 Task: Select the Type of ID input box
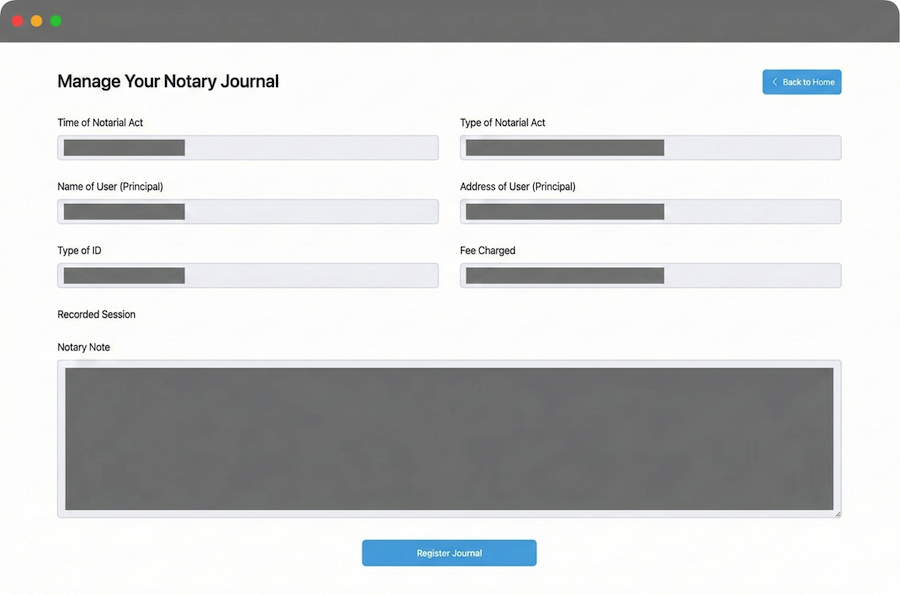pos(247,276)
